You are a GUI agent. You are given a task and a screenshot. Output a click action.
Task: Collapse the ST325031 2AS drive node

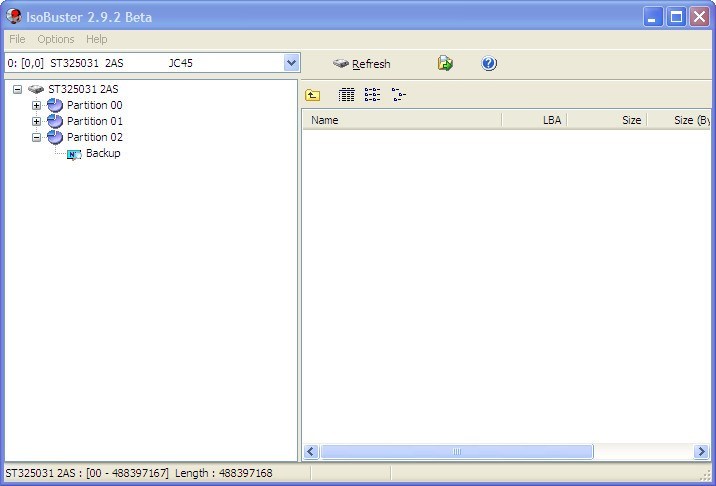17,89
